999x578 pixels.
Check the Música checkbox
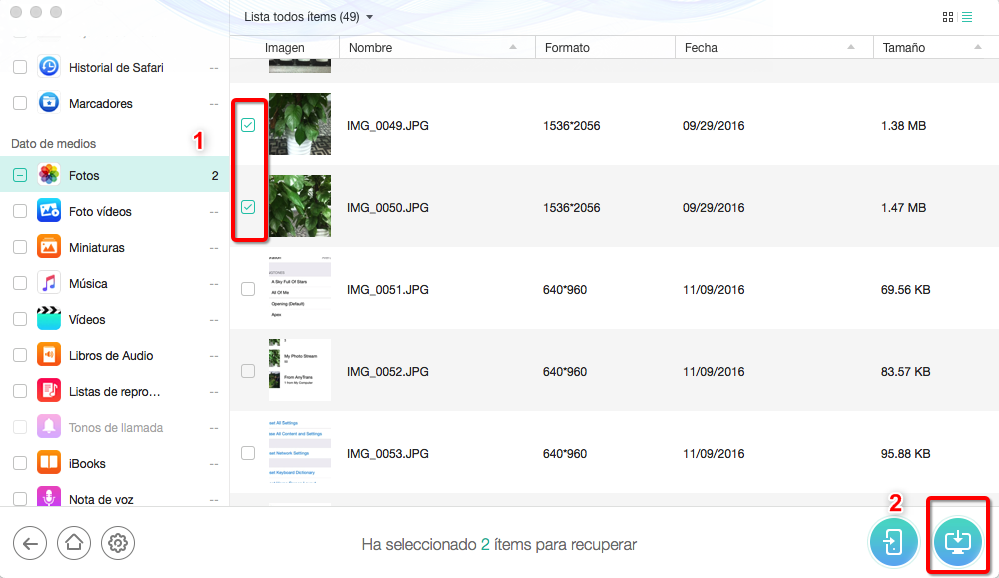pos(20,283)
